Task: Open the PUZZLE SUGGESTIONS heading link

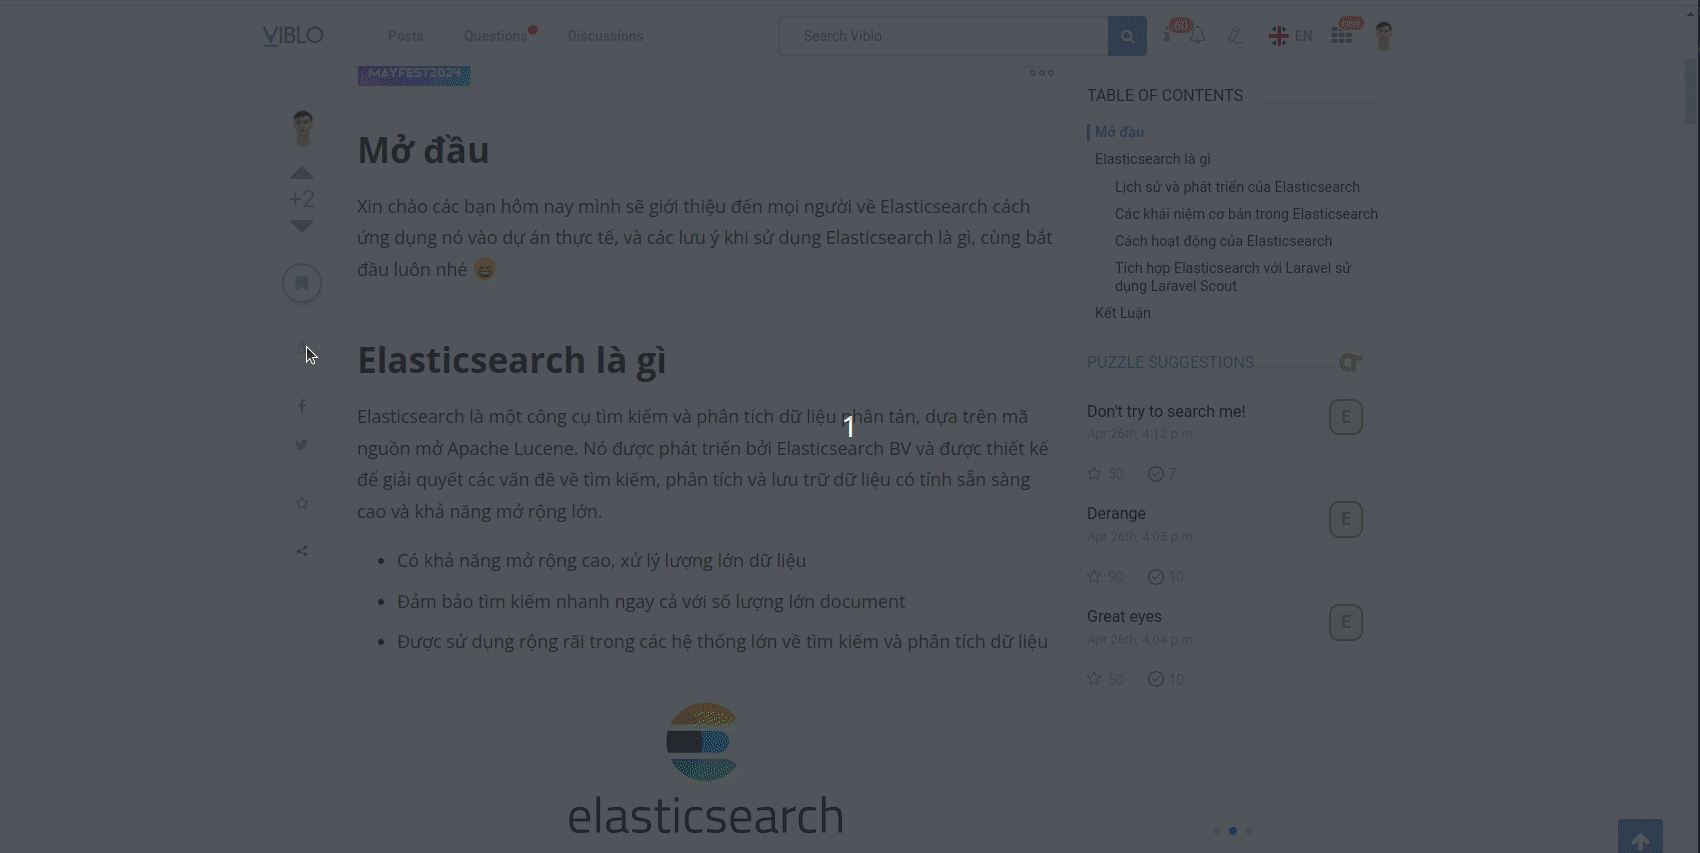Action: tap(1170, 363)
